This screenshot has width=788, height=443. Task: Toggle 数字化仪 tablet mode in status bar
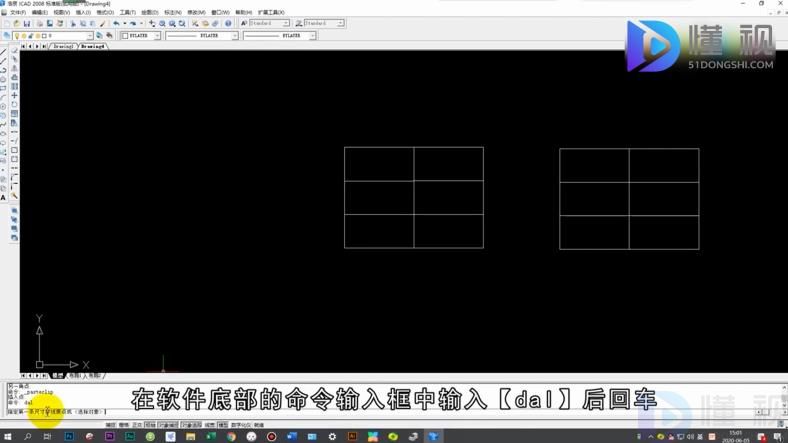click(241, 425)
